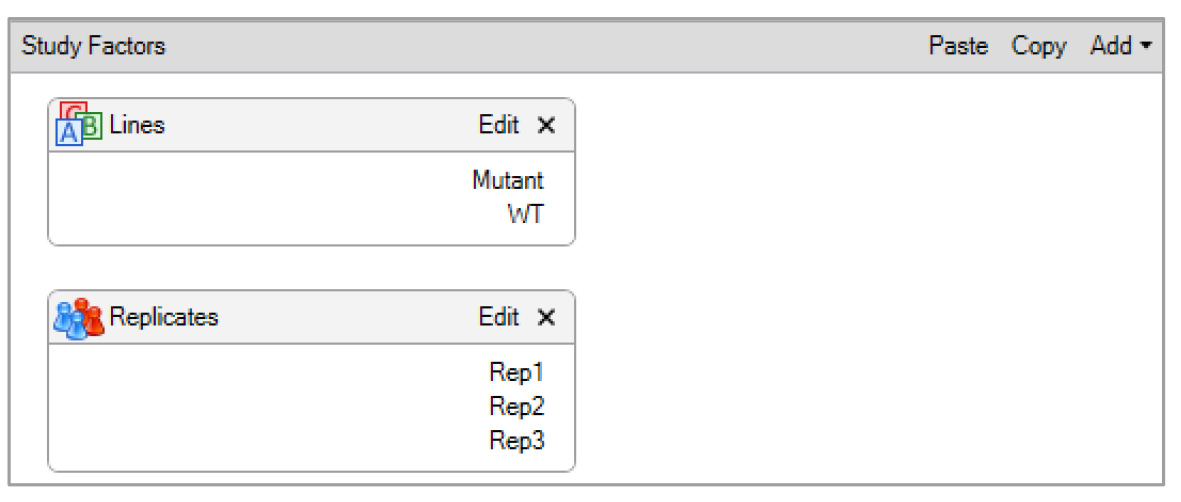1181x502 pixels.
Task: Delete the Replicates factor using its X
Action: click(x=546, y=318)
